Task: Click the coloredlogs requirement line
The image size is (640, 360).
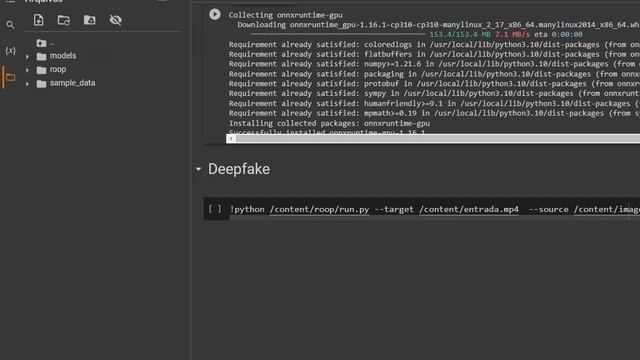Action: [x=434, y=44]
